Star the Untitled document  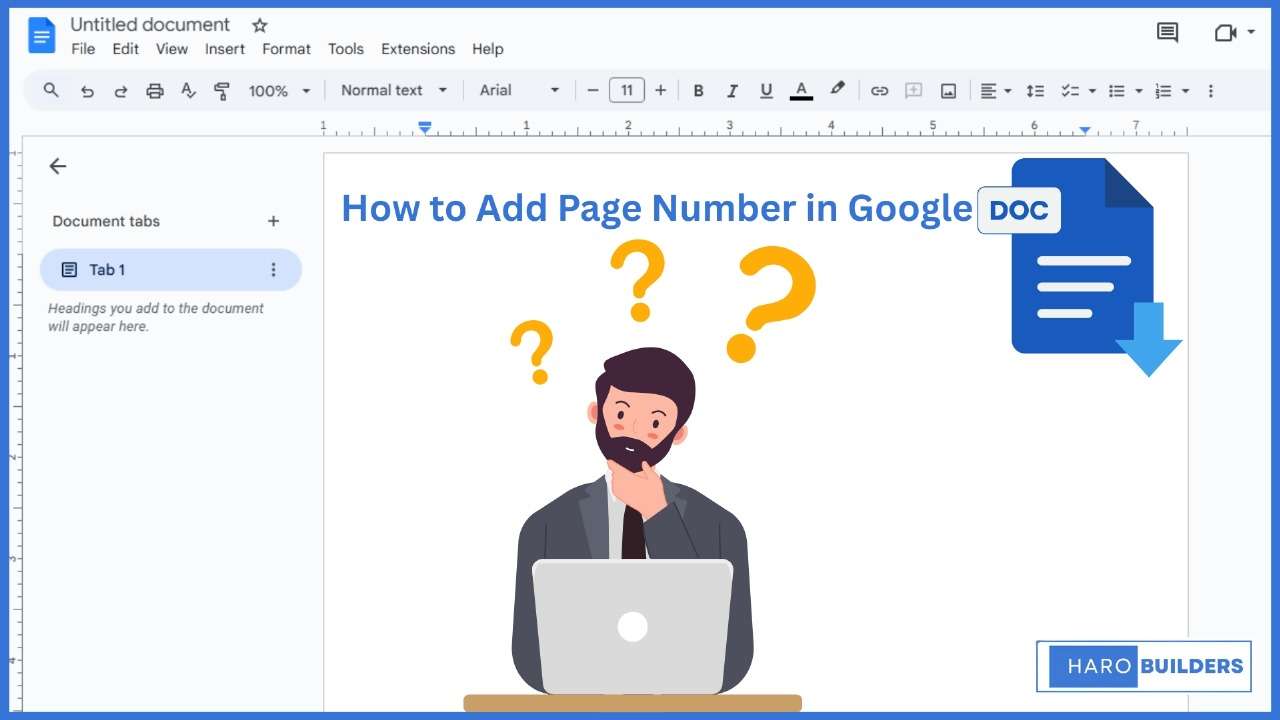tap(259, 25)
